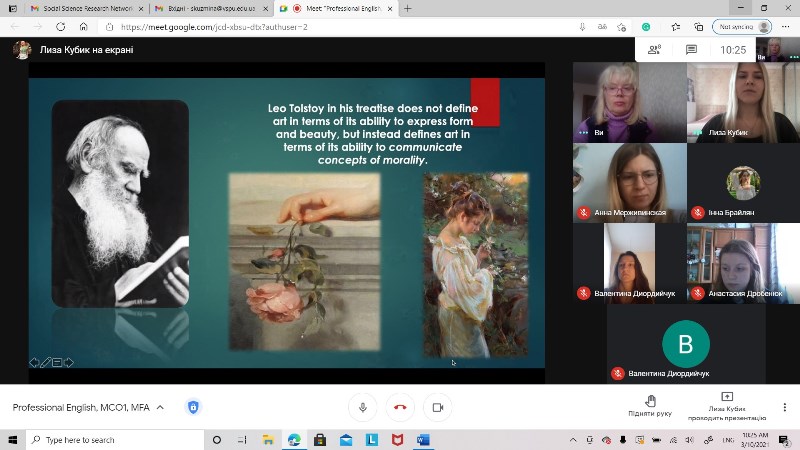The height and width of the screenshot is (450, 800).
Task: Open Microsoft Store from taskbar
Action: [x=320, y=440]
